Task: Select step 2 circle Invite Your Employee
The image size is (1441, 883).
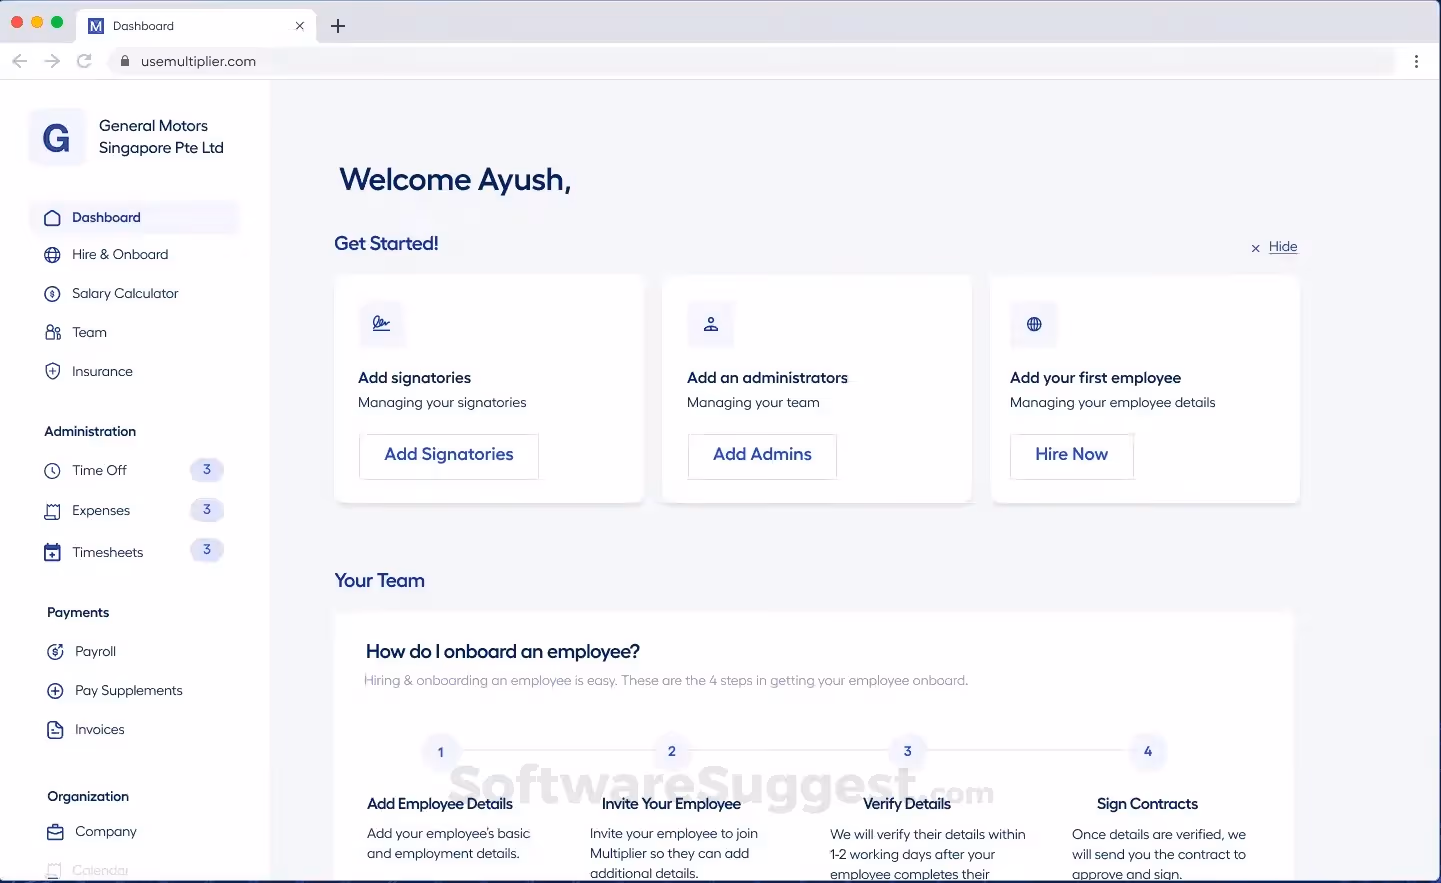Action: pyautogui.click(x=672, y=751)
